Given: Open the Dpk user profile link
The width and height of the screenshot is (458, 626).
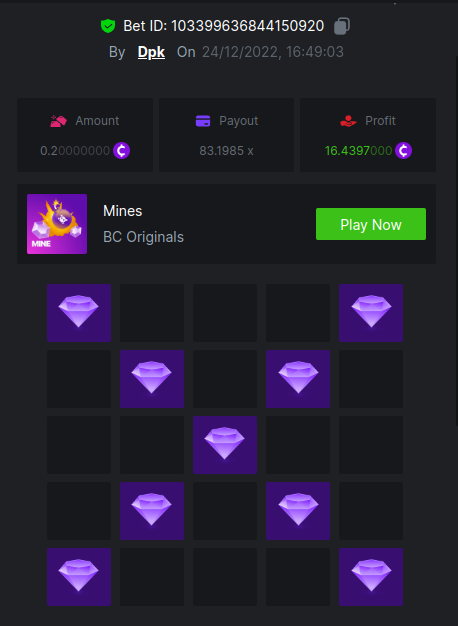Looking at the screenshot, I should click(x=151, y=52).
